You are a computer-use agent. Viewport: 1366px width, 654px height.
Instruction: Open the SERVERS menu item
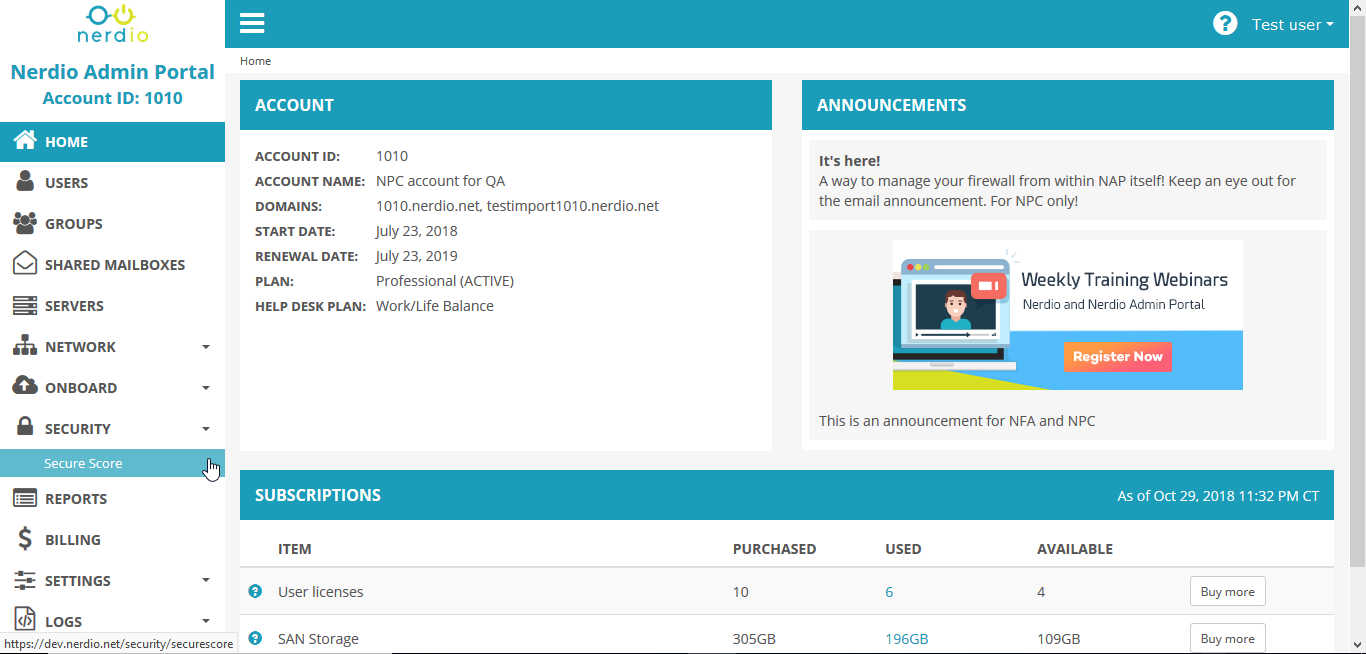(112, 306)
